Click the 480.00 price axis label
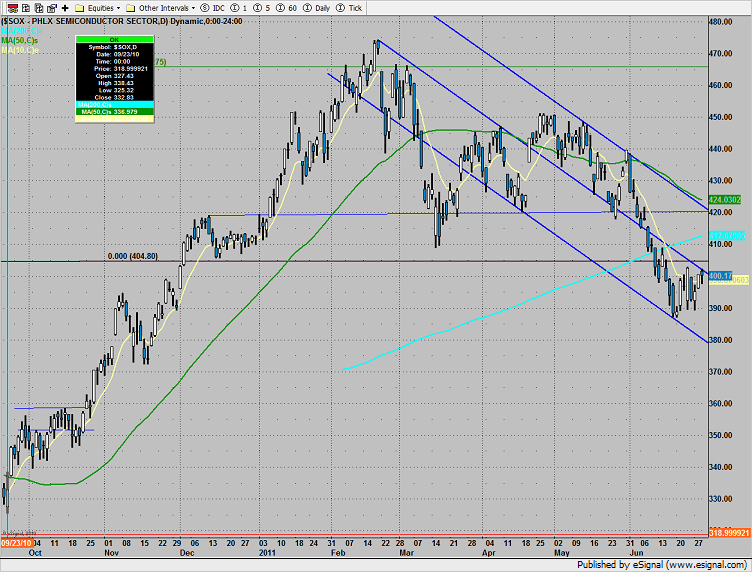Screen dimensions: 752x572 pos(721,22)
